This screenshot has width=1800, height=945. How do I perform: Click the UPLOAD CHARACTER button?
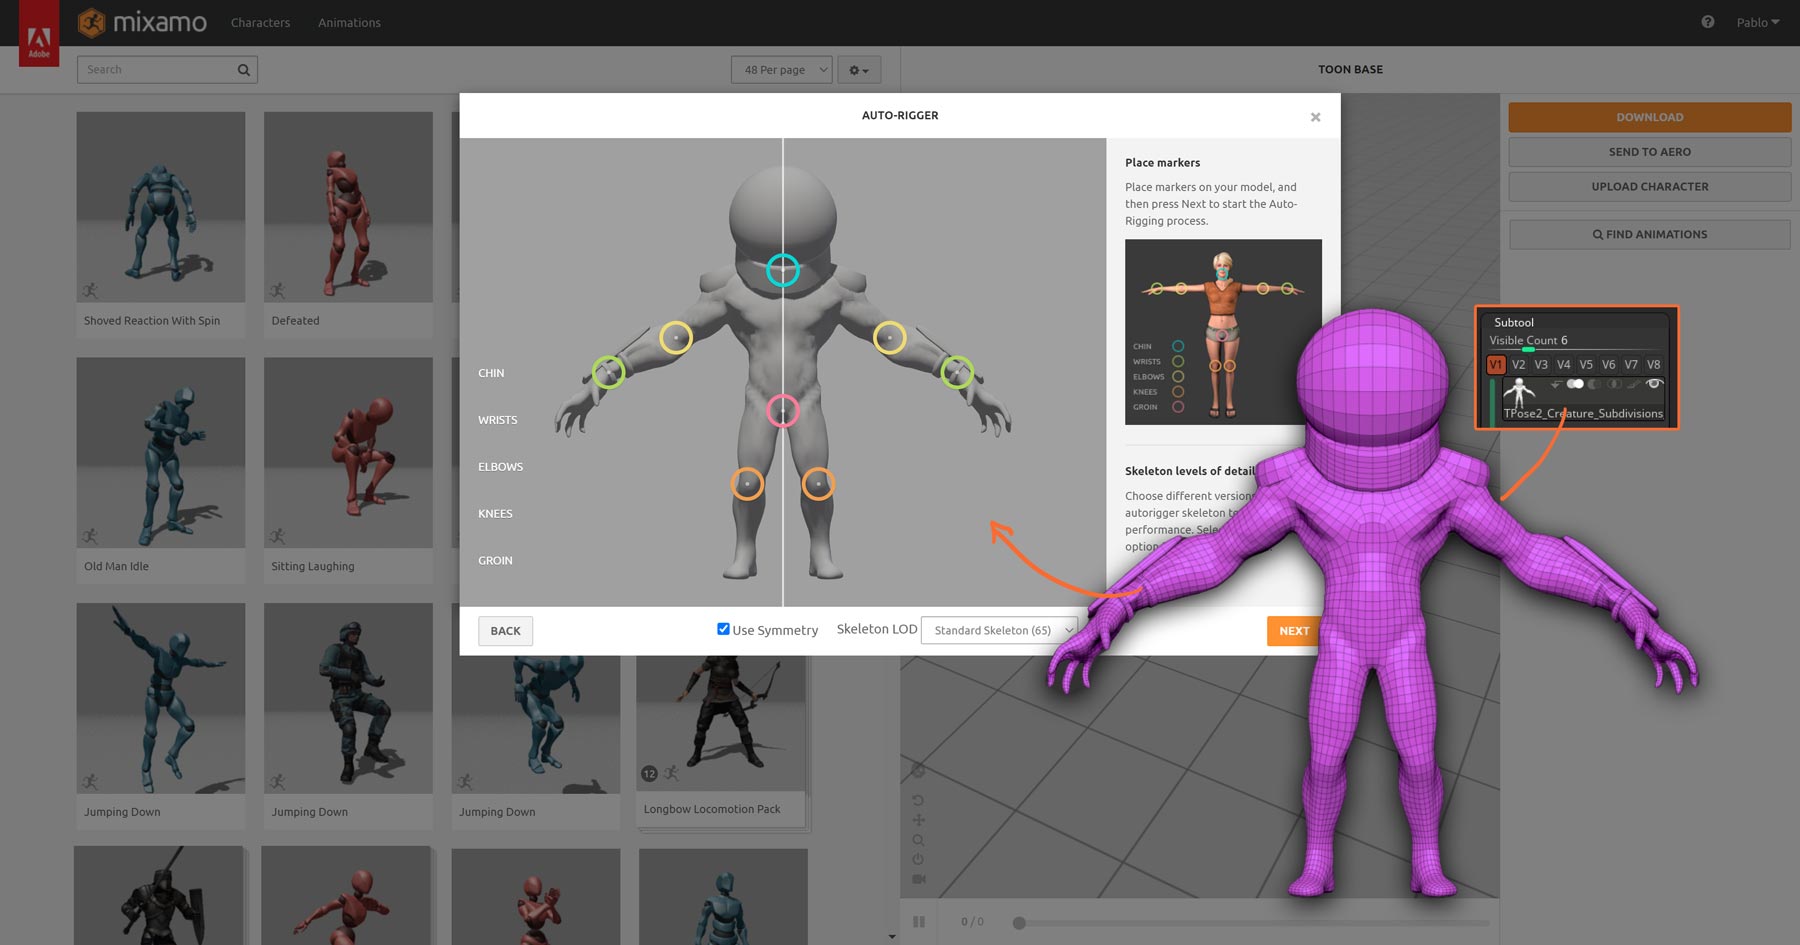pos(1649,186)
